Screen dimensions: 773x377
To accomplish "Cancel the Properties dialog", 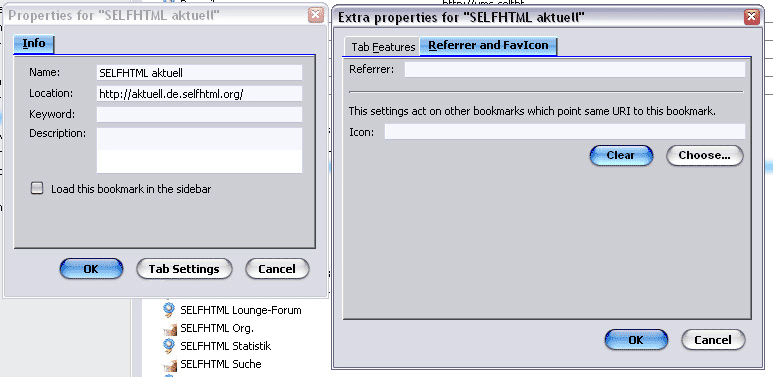I will [x=277, y=269].
